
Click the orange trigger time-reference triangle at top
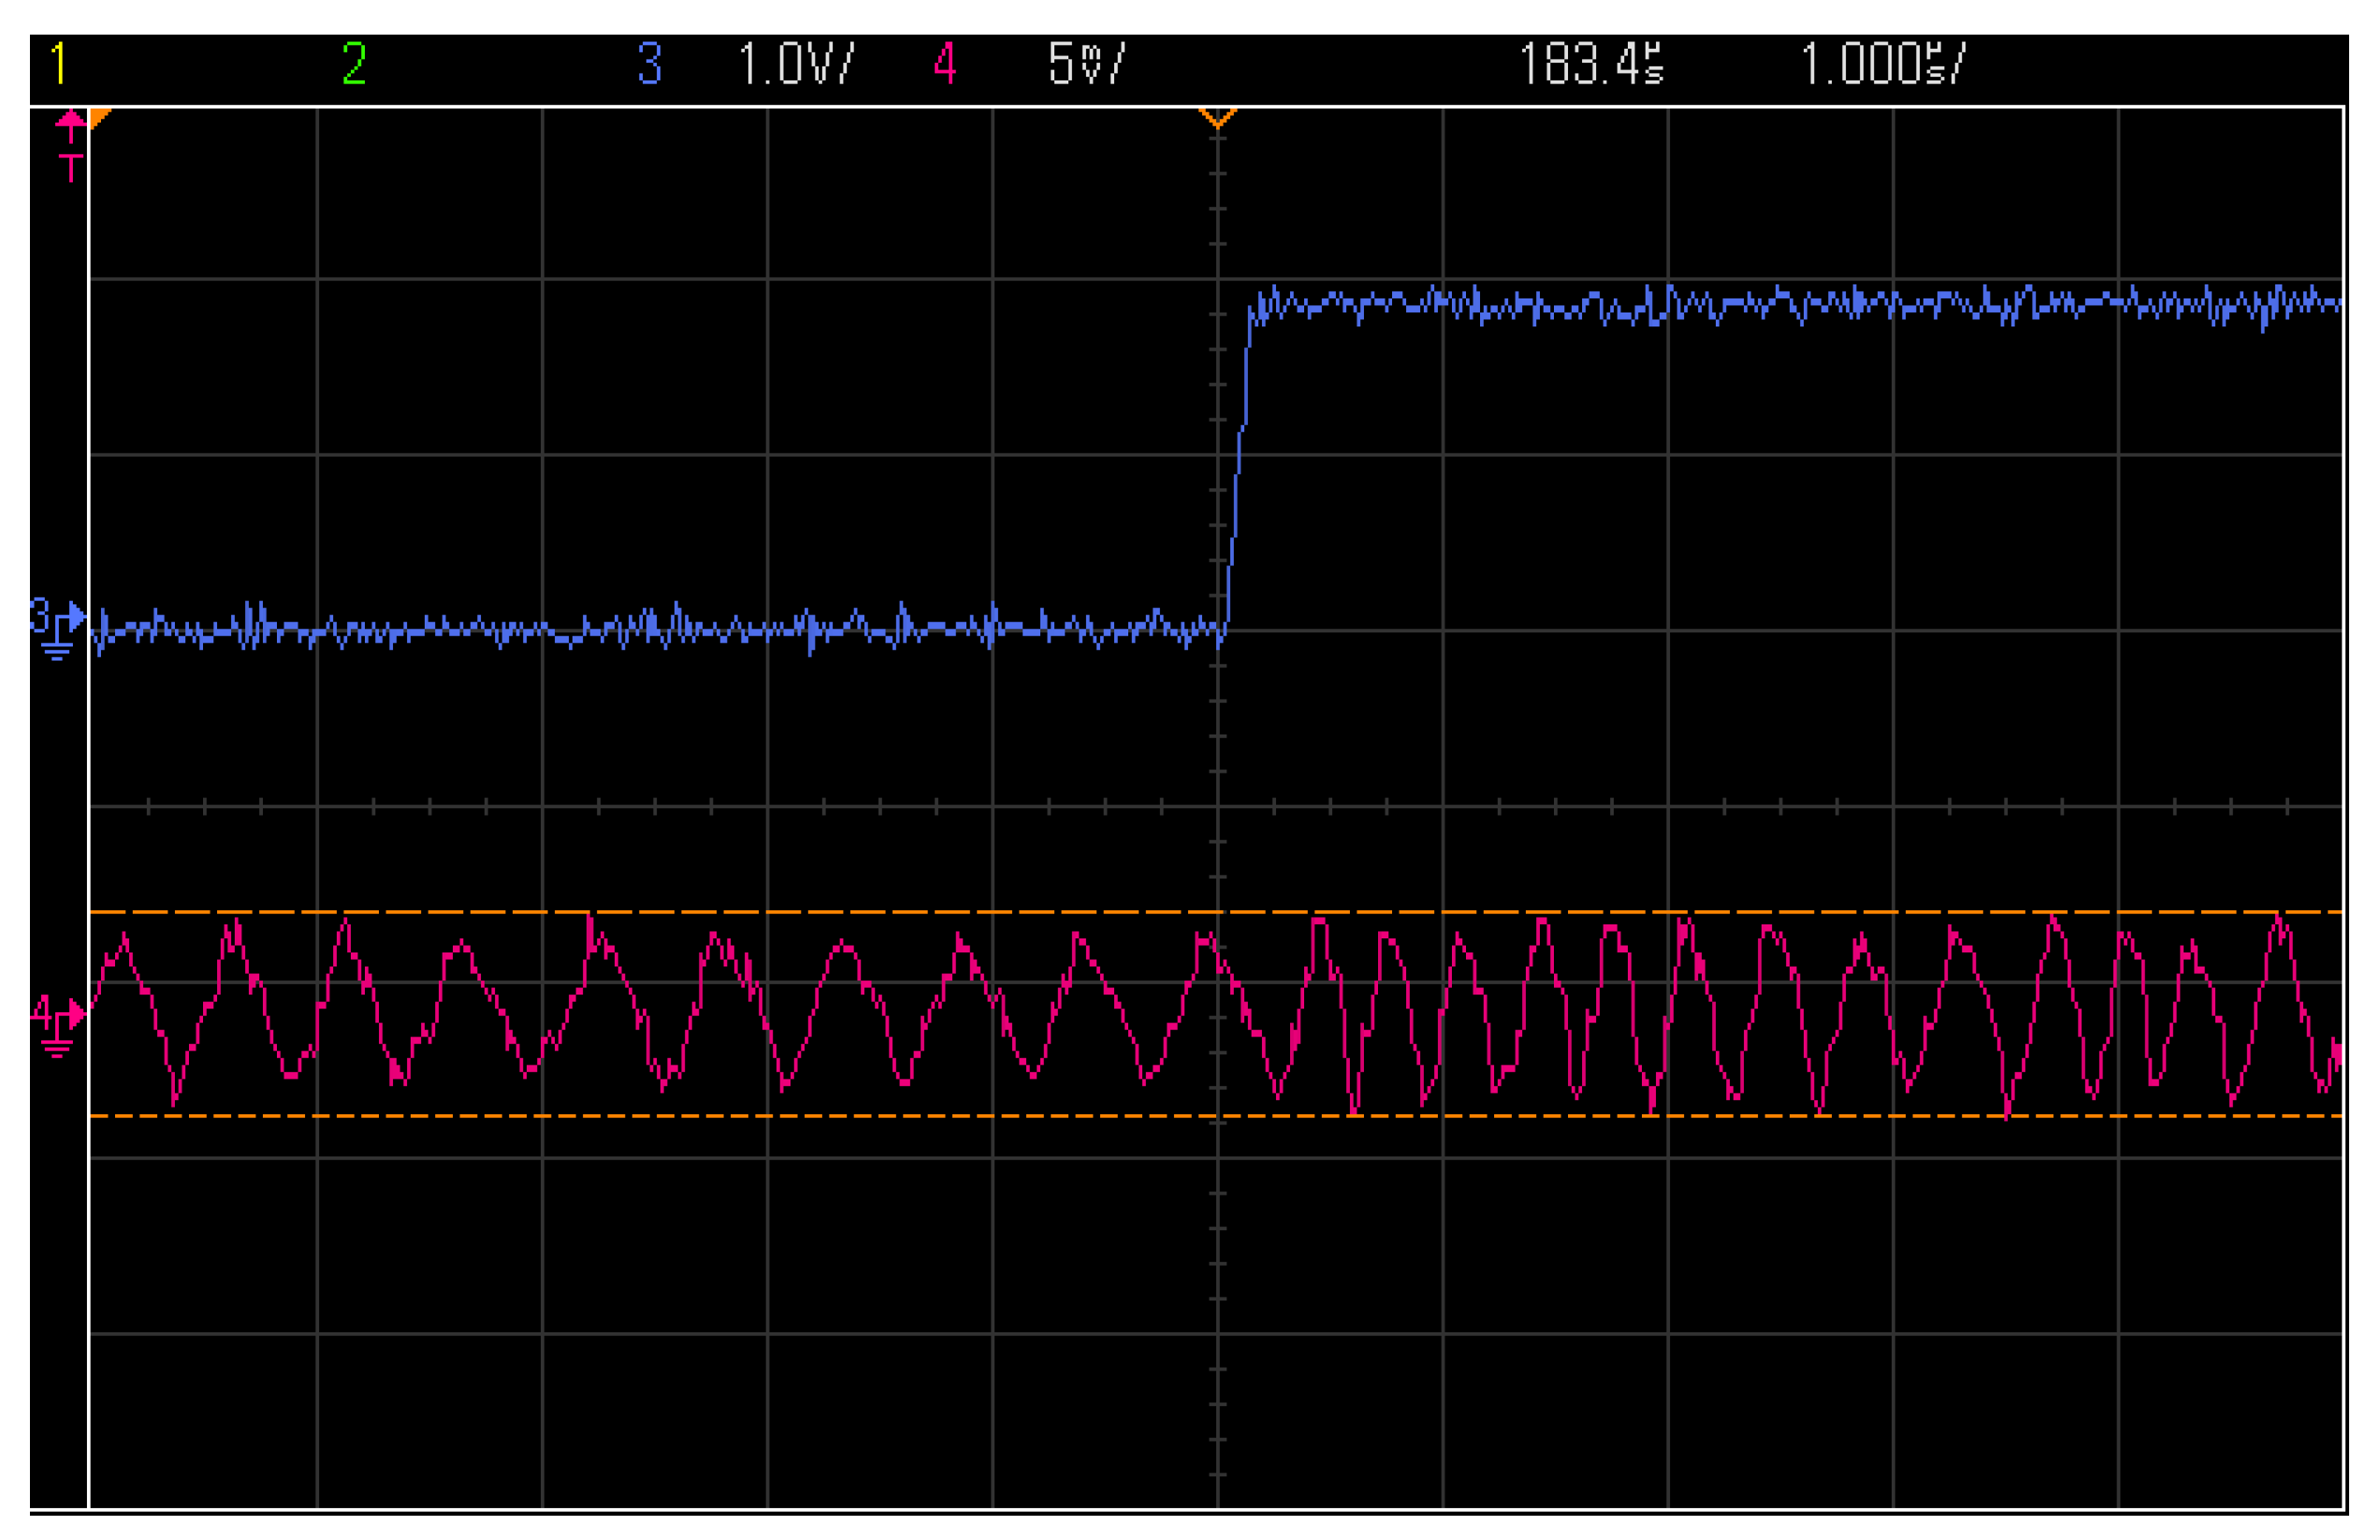1218,120
